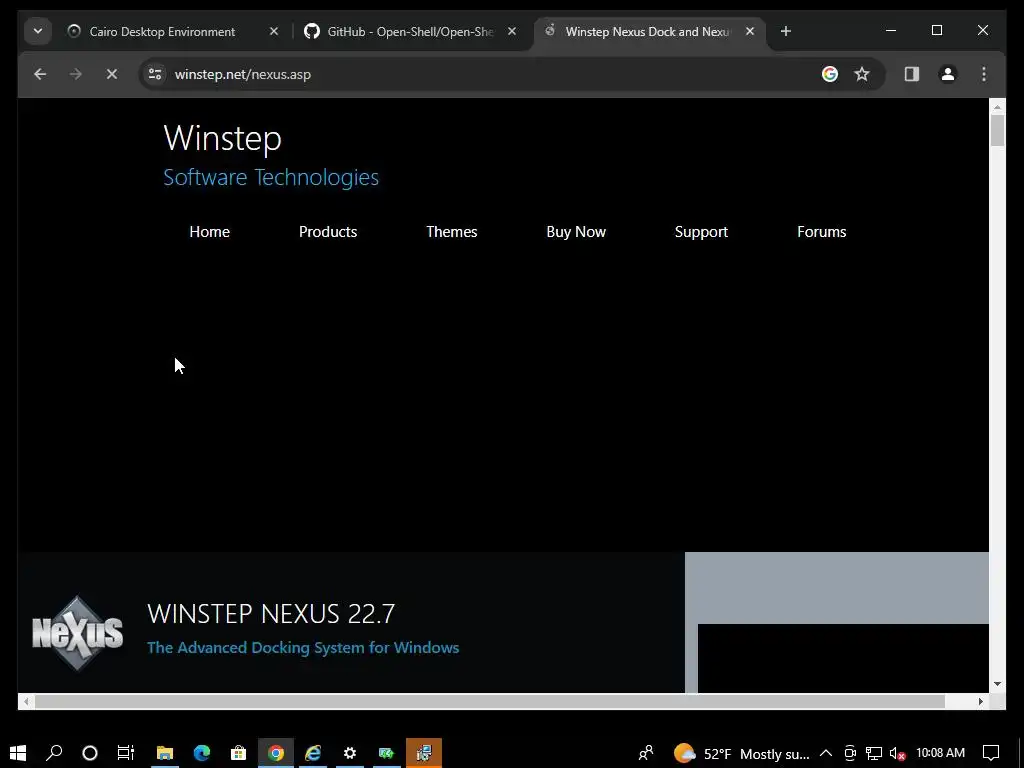The height and width of the screenshot is (768, 1024).
Task: Click the forward navigation arrow
Action: (x=76, y=74)
